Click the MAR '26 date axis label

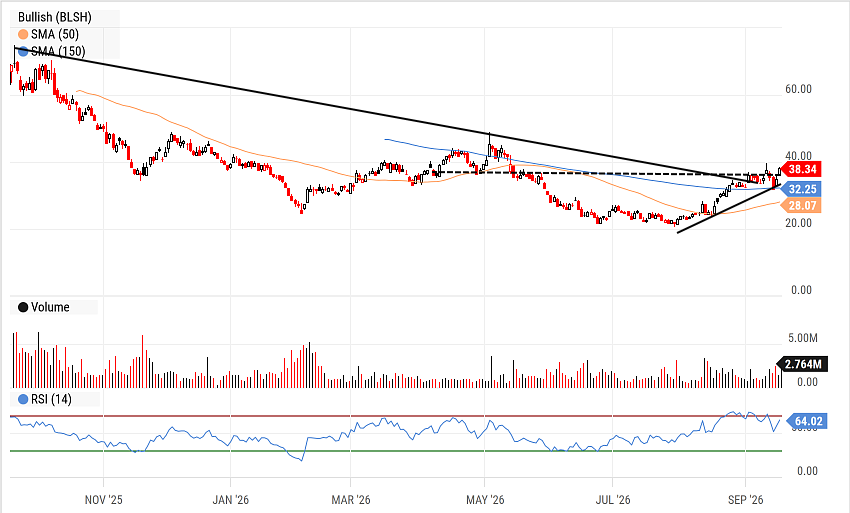(351, 499)
